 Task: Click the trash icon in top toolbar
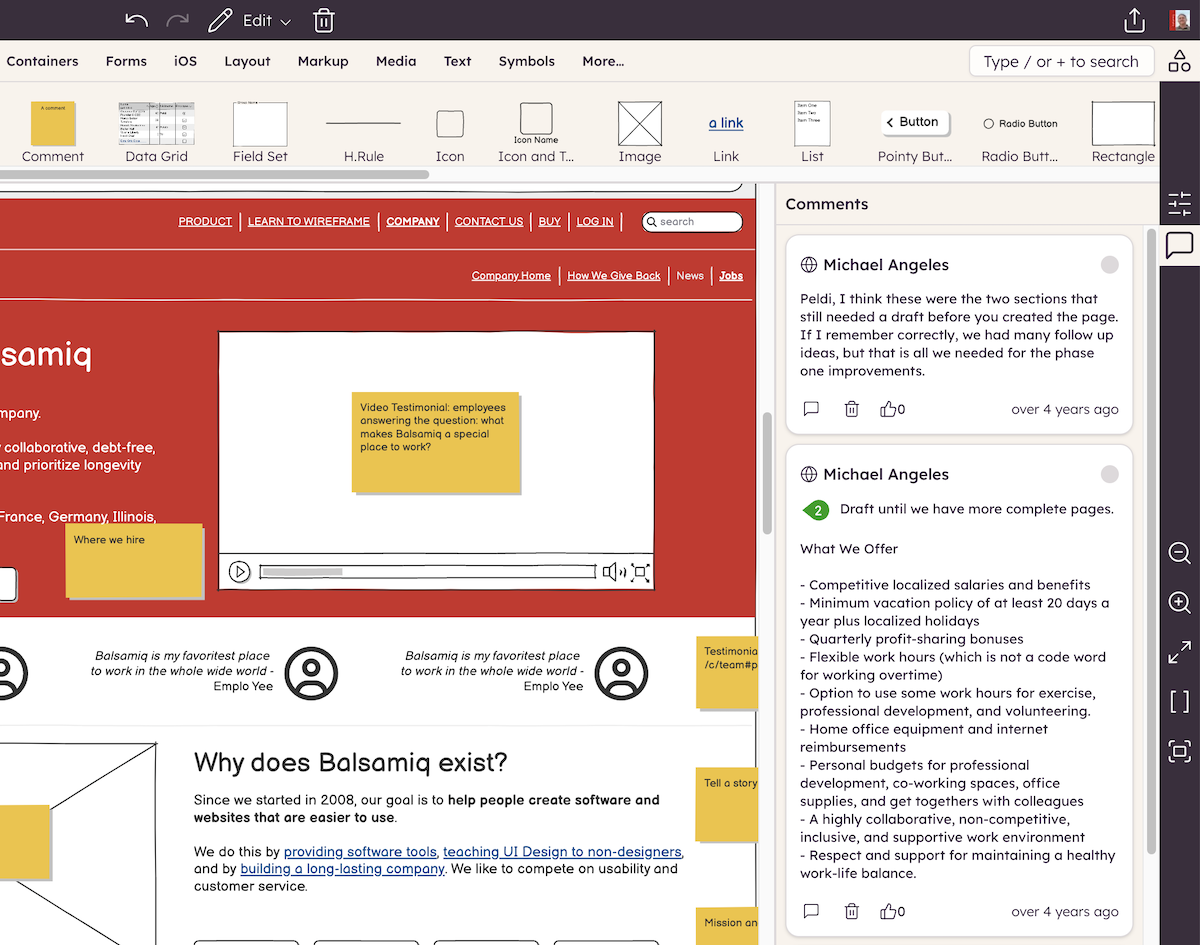[x=324, y=21]
